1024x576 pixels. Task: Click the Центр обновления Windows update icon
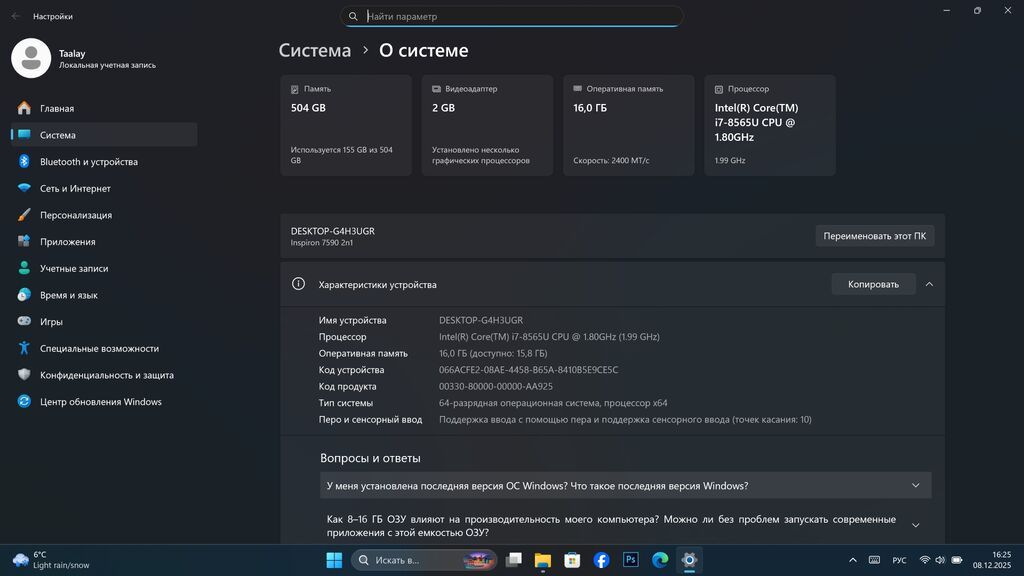[24, 402]
